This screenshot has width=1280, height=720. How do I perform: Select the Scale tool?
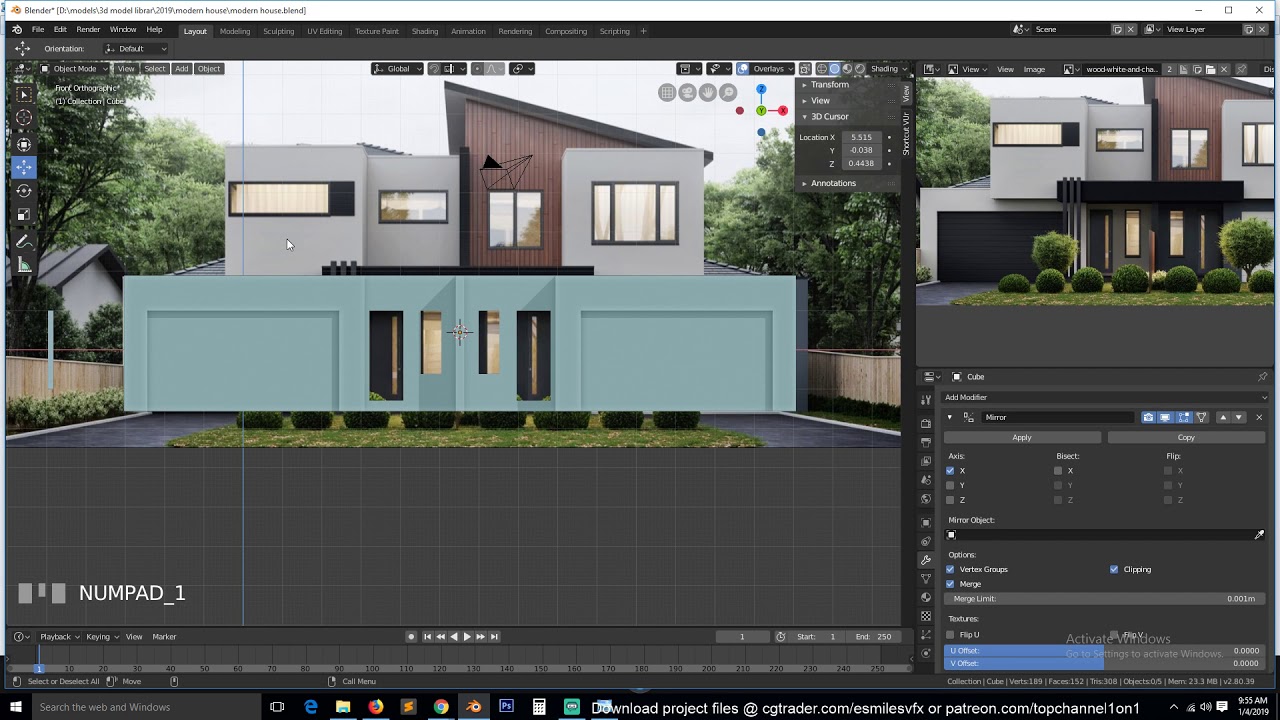pyautogui.click(x=24, y=215)
